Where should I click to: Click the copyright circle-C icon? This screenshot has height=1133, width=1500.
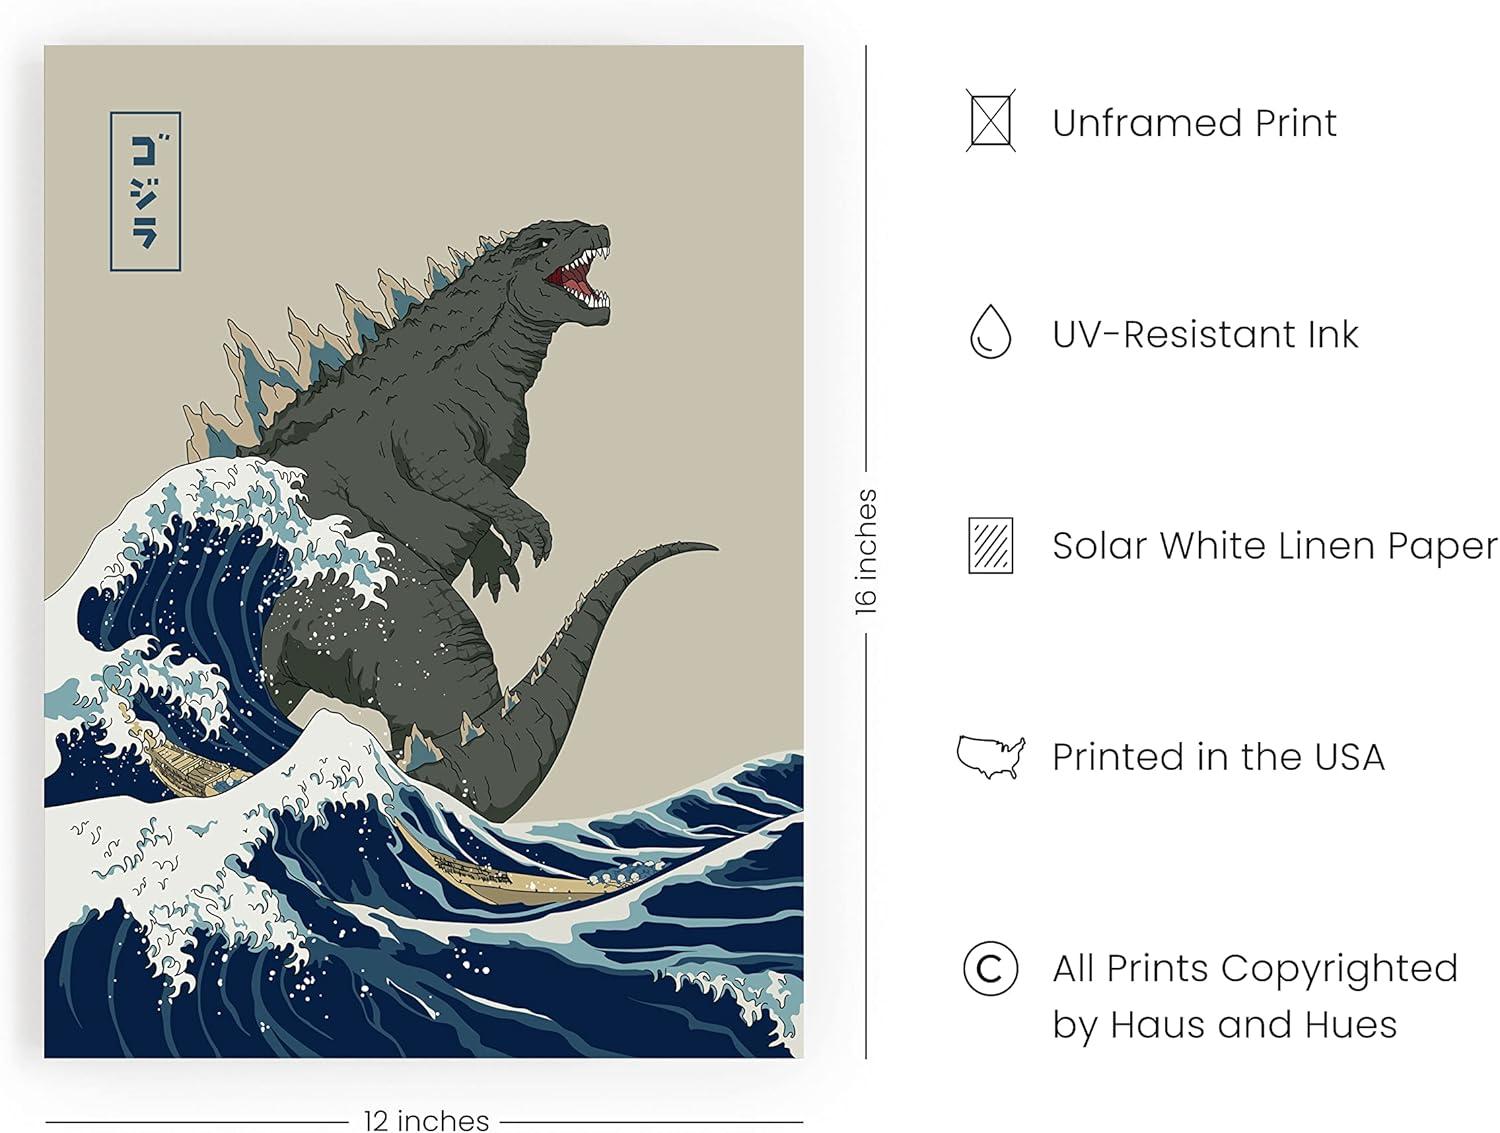(x=990, y=968)
